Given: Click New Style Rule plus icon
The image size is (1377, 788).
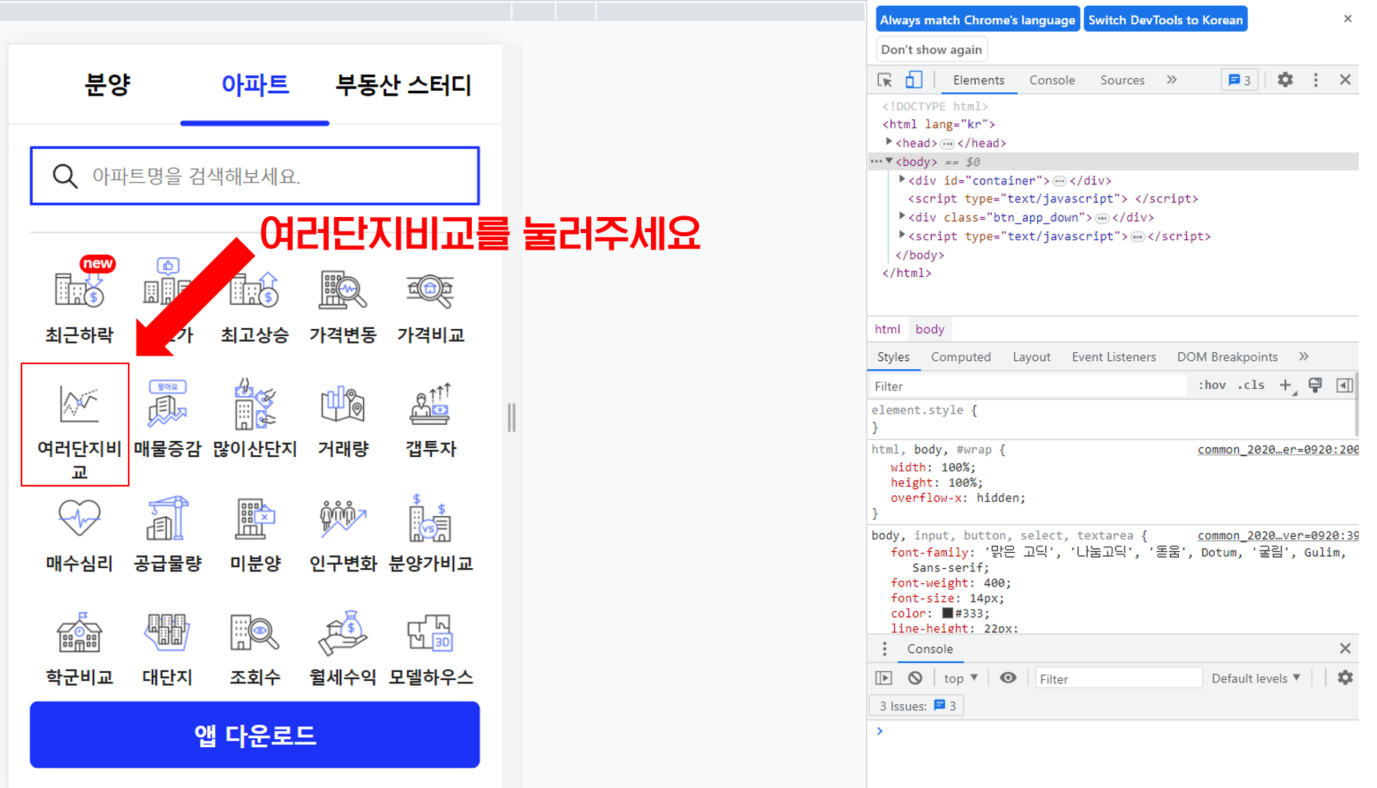Looking at the screenshot, I should 1286,385.
